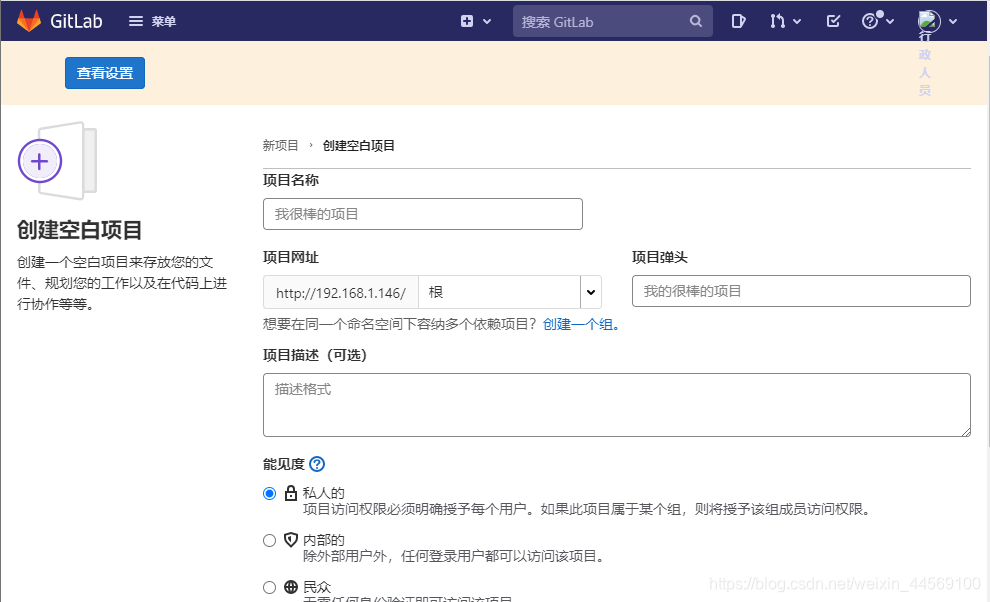
Task: Click the user avatar image
Action: 929,21
